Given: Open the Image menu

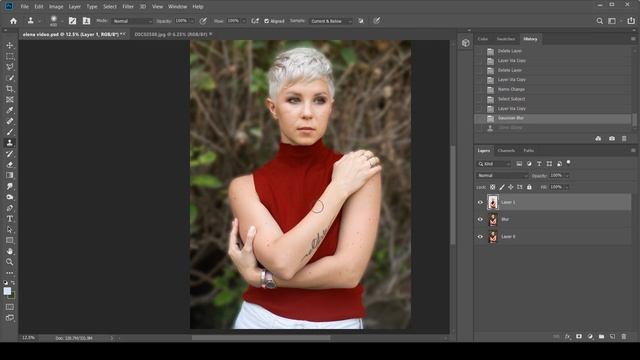Looking at the screenshot, I should tap(56, 7).
